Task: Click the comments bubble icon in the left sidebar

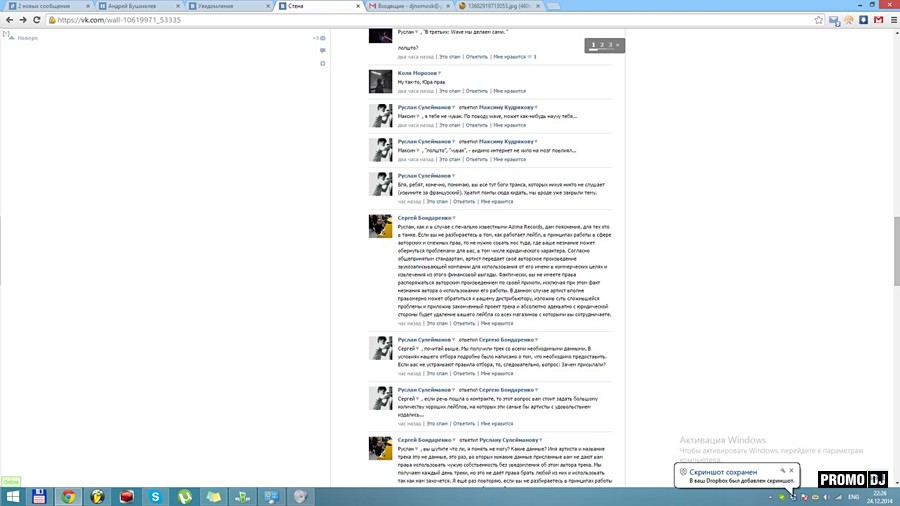Action: pos(322,50)
